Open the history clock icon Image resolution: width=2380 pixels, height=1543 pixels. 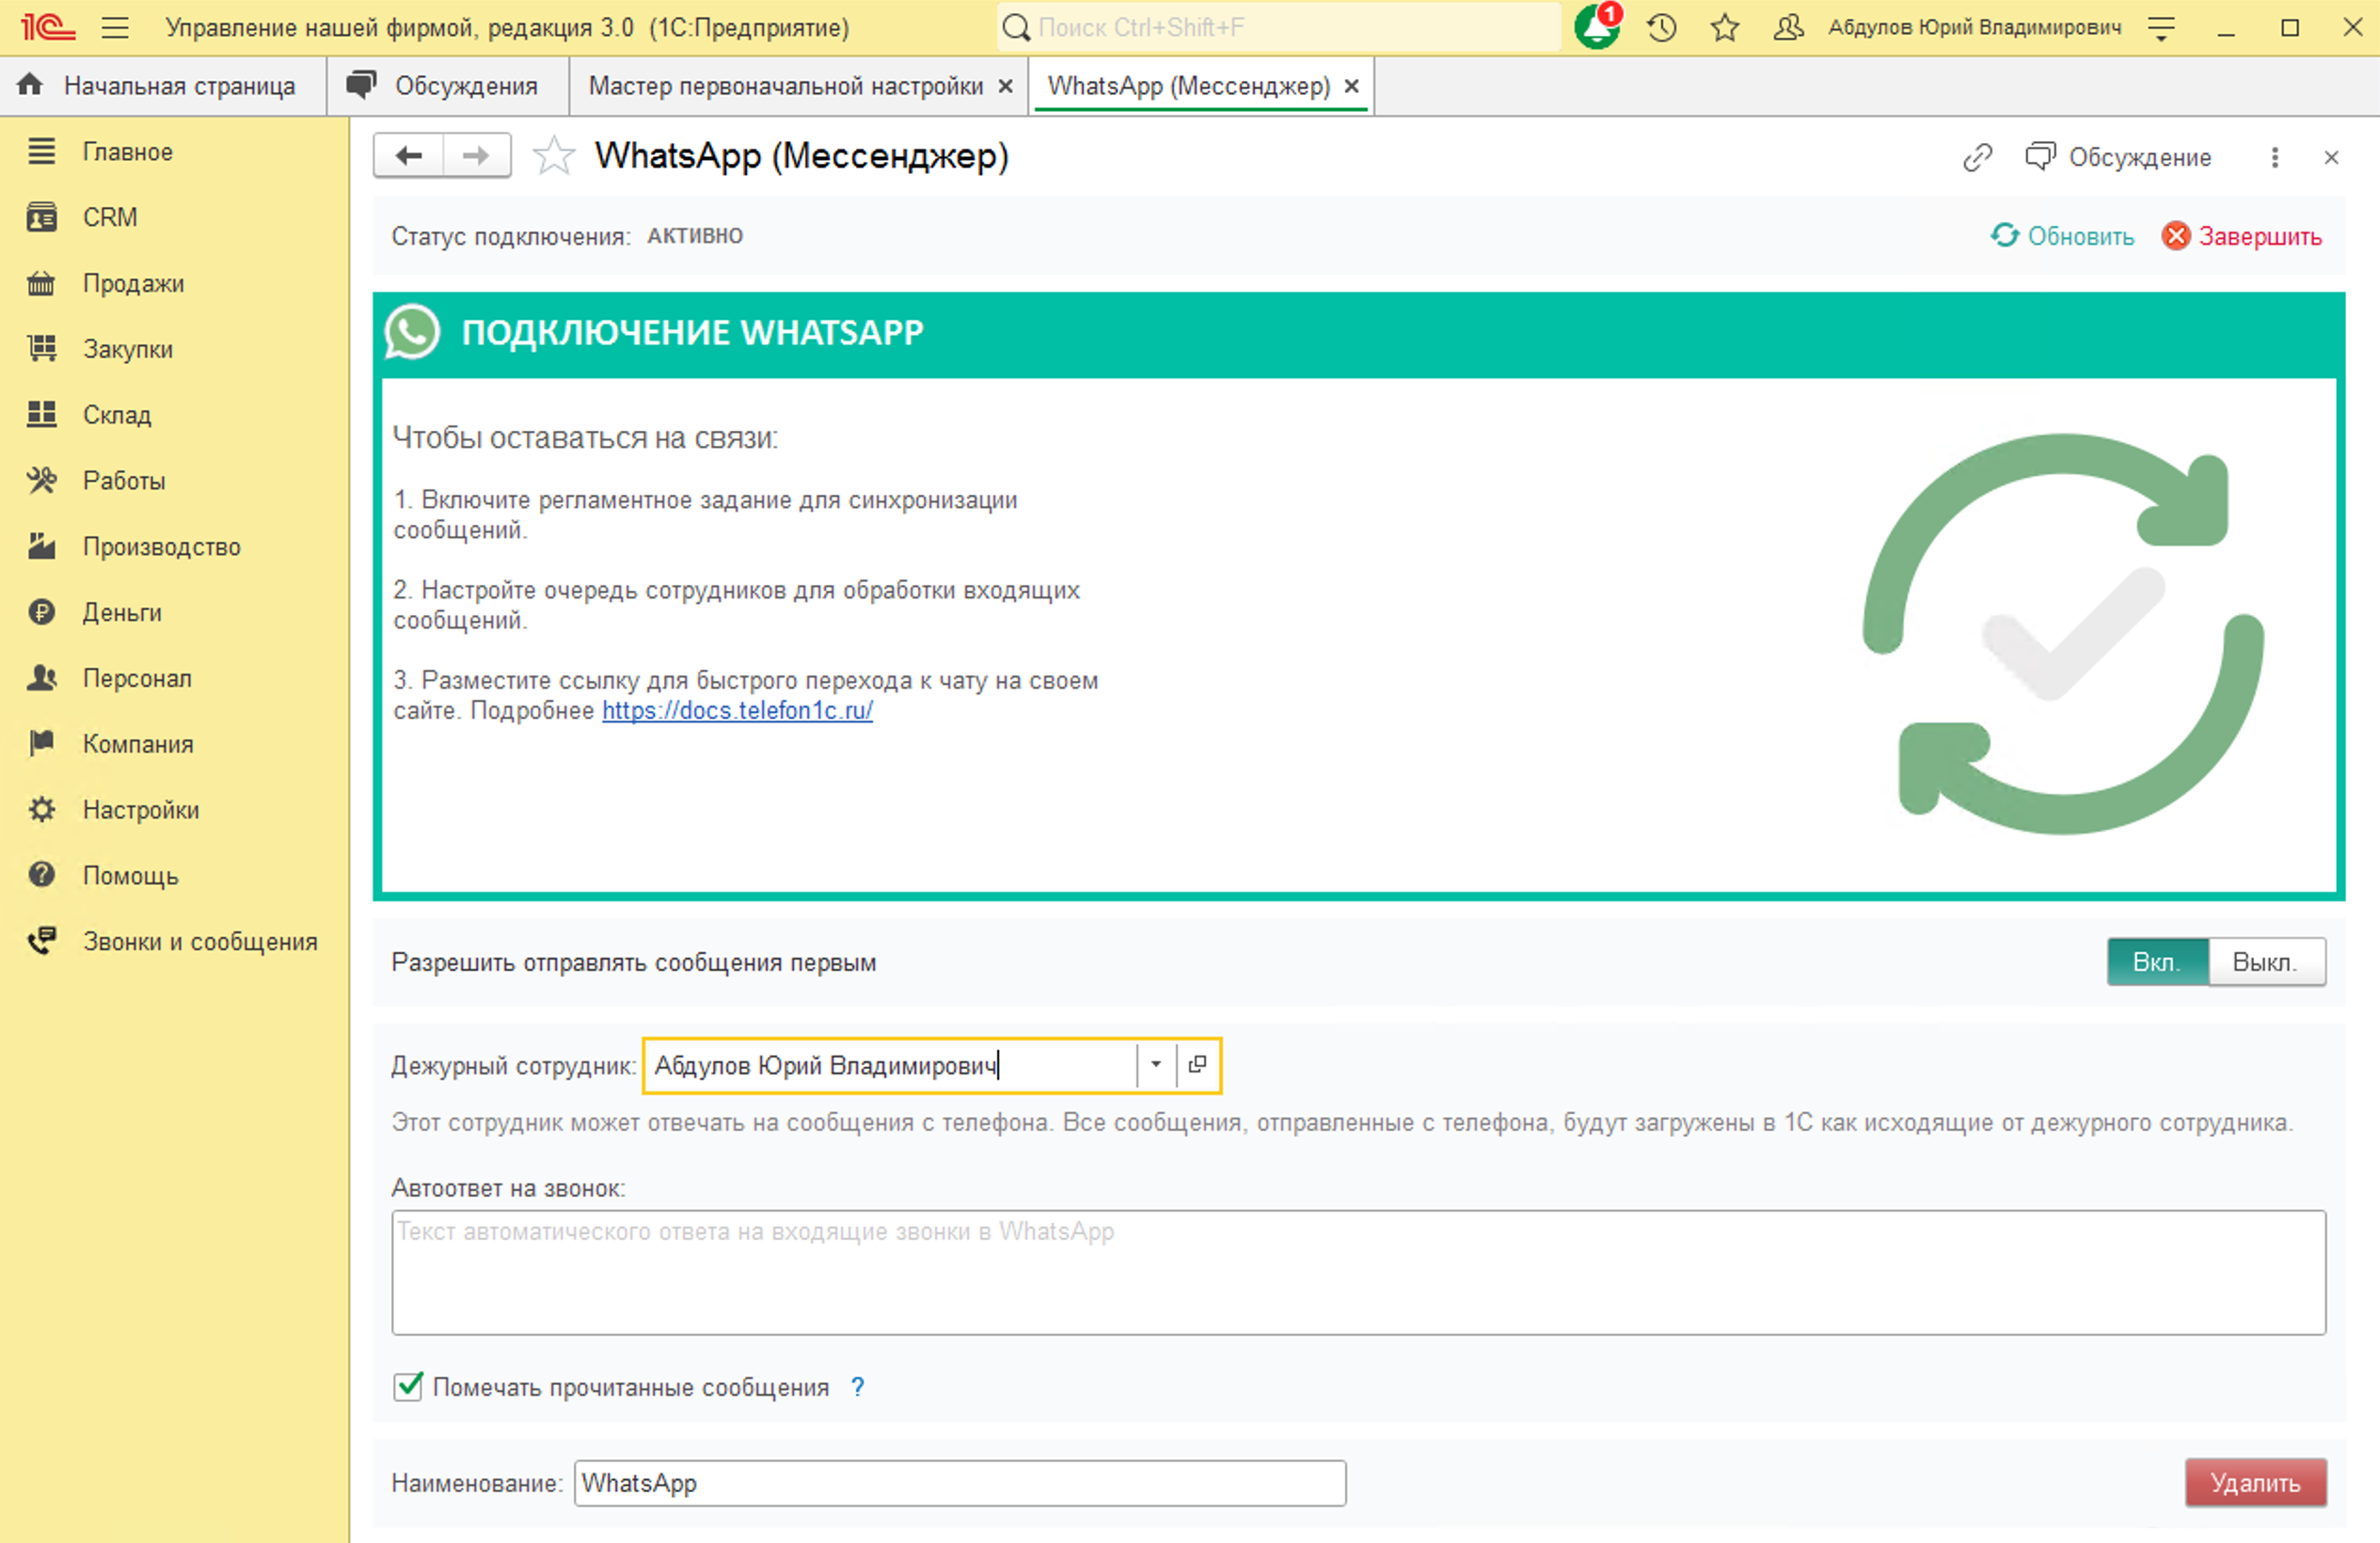(1661, 27)
